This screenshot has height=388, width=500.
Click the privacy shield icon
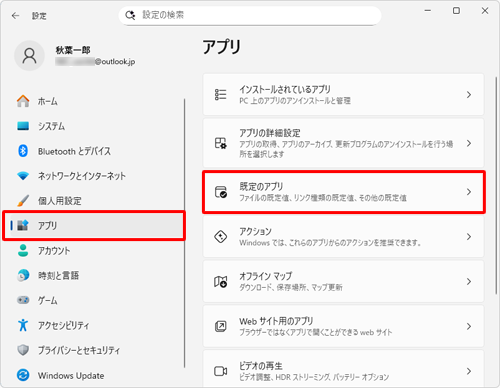pos(23,350)
